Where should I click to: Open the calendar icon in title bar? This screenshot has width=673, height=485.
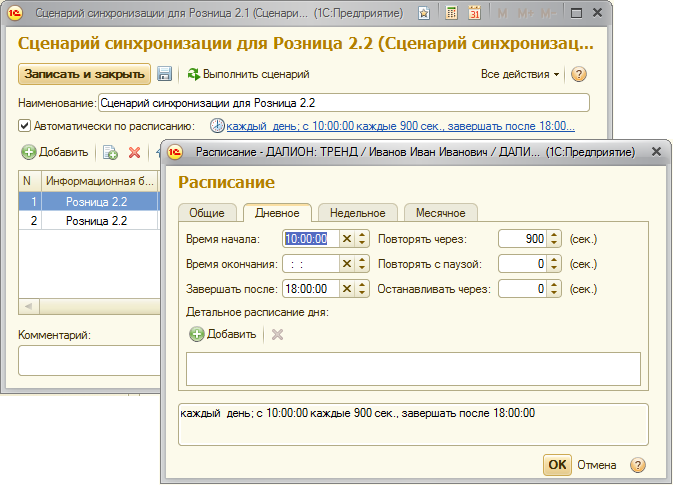474,13
